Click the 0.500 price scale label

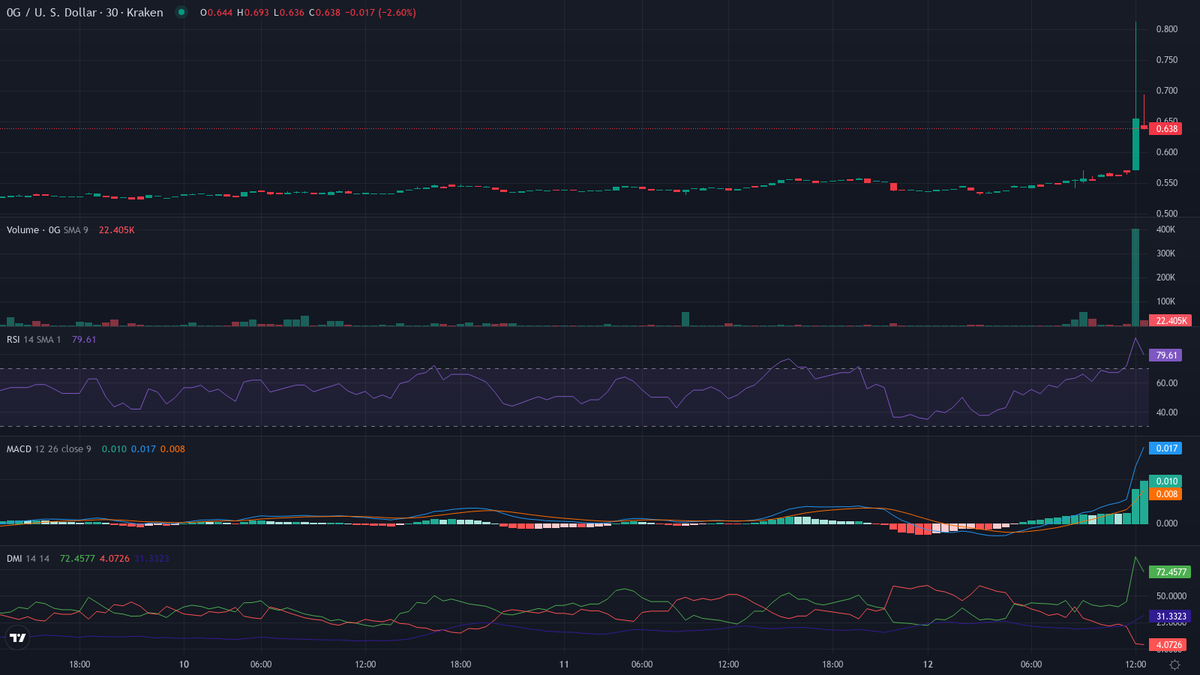click(x=1166, y=214)
